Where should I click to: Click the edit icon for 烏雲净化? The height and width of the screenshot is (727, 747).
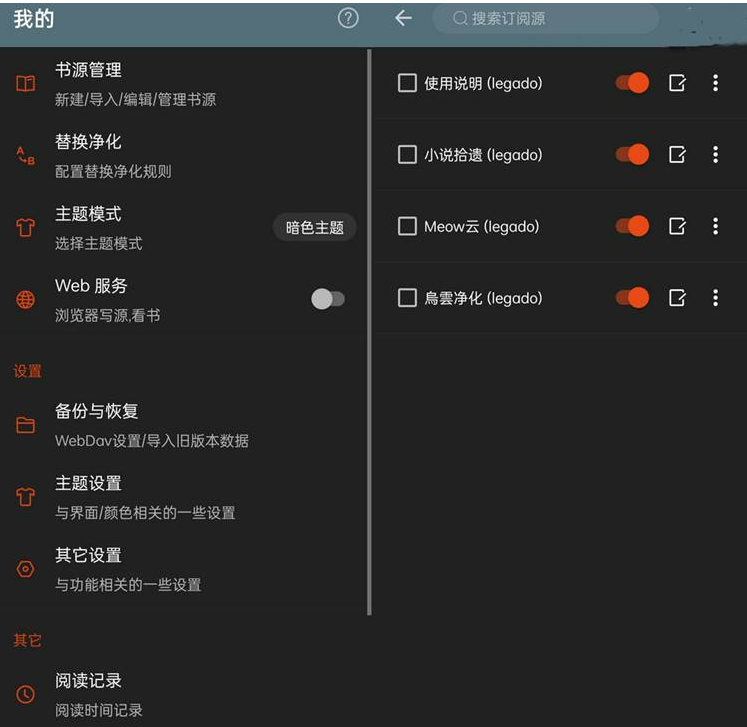pos(677,298)
